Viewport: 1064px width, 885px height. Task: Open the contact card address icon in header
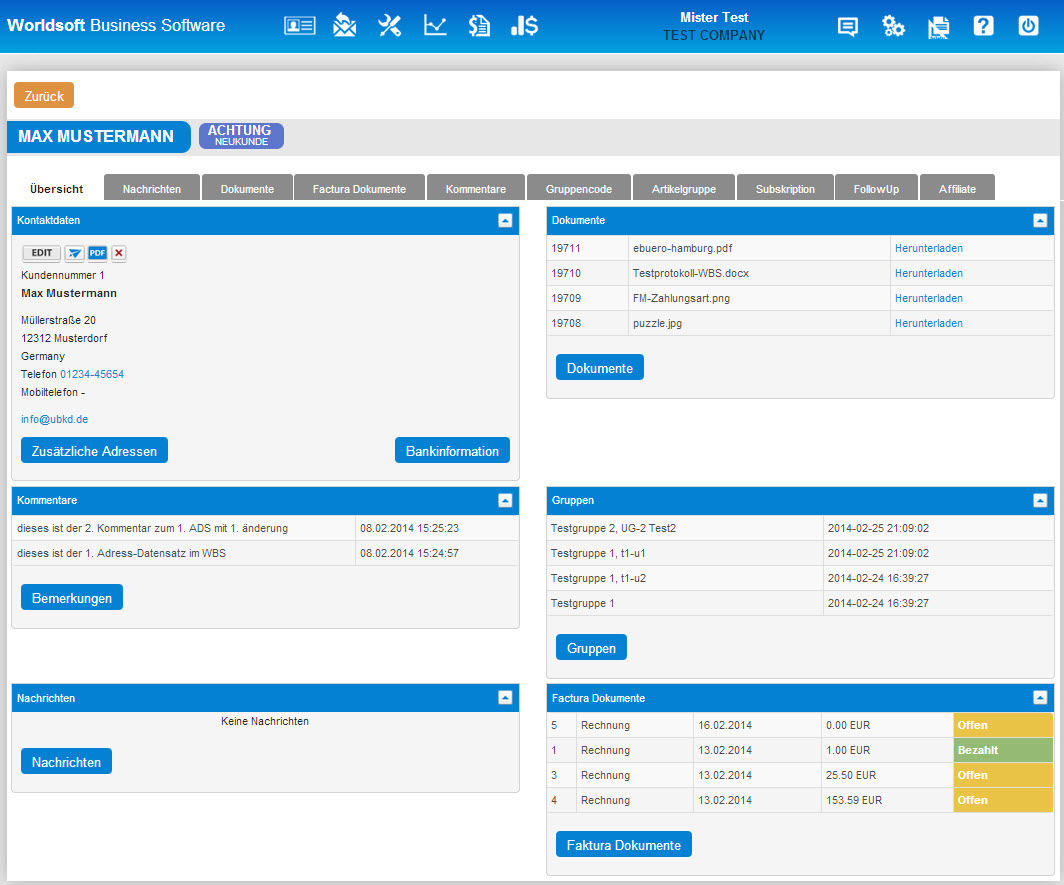click(x=299, y=26)
